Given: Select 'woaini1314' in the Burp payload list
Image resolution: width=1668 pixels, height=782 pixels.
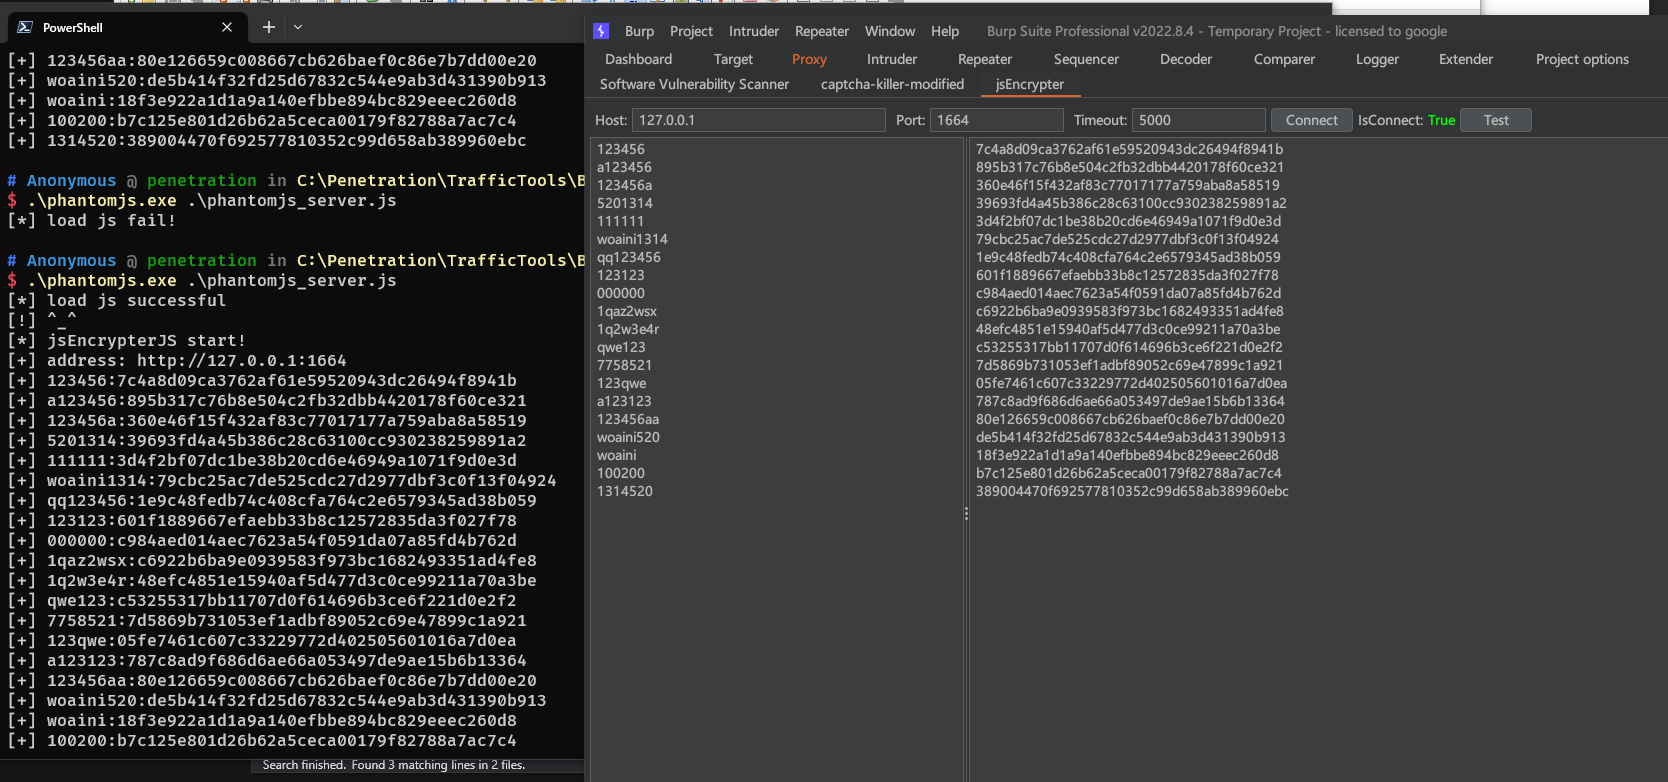Looking at the screenshot, I should pos(632,239).
